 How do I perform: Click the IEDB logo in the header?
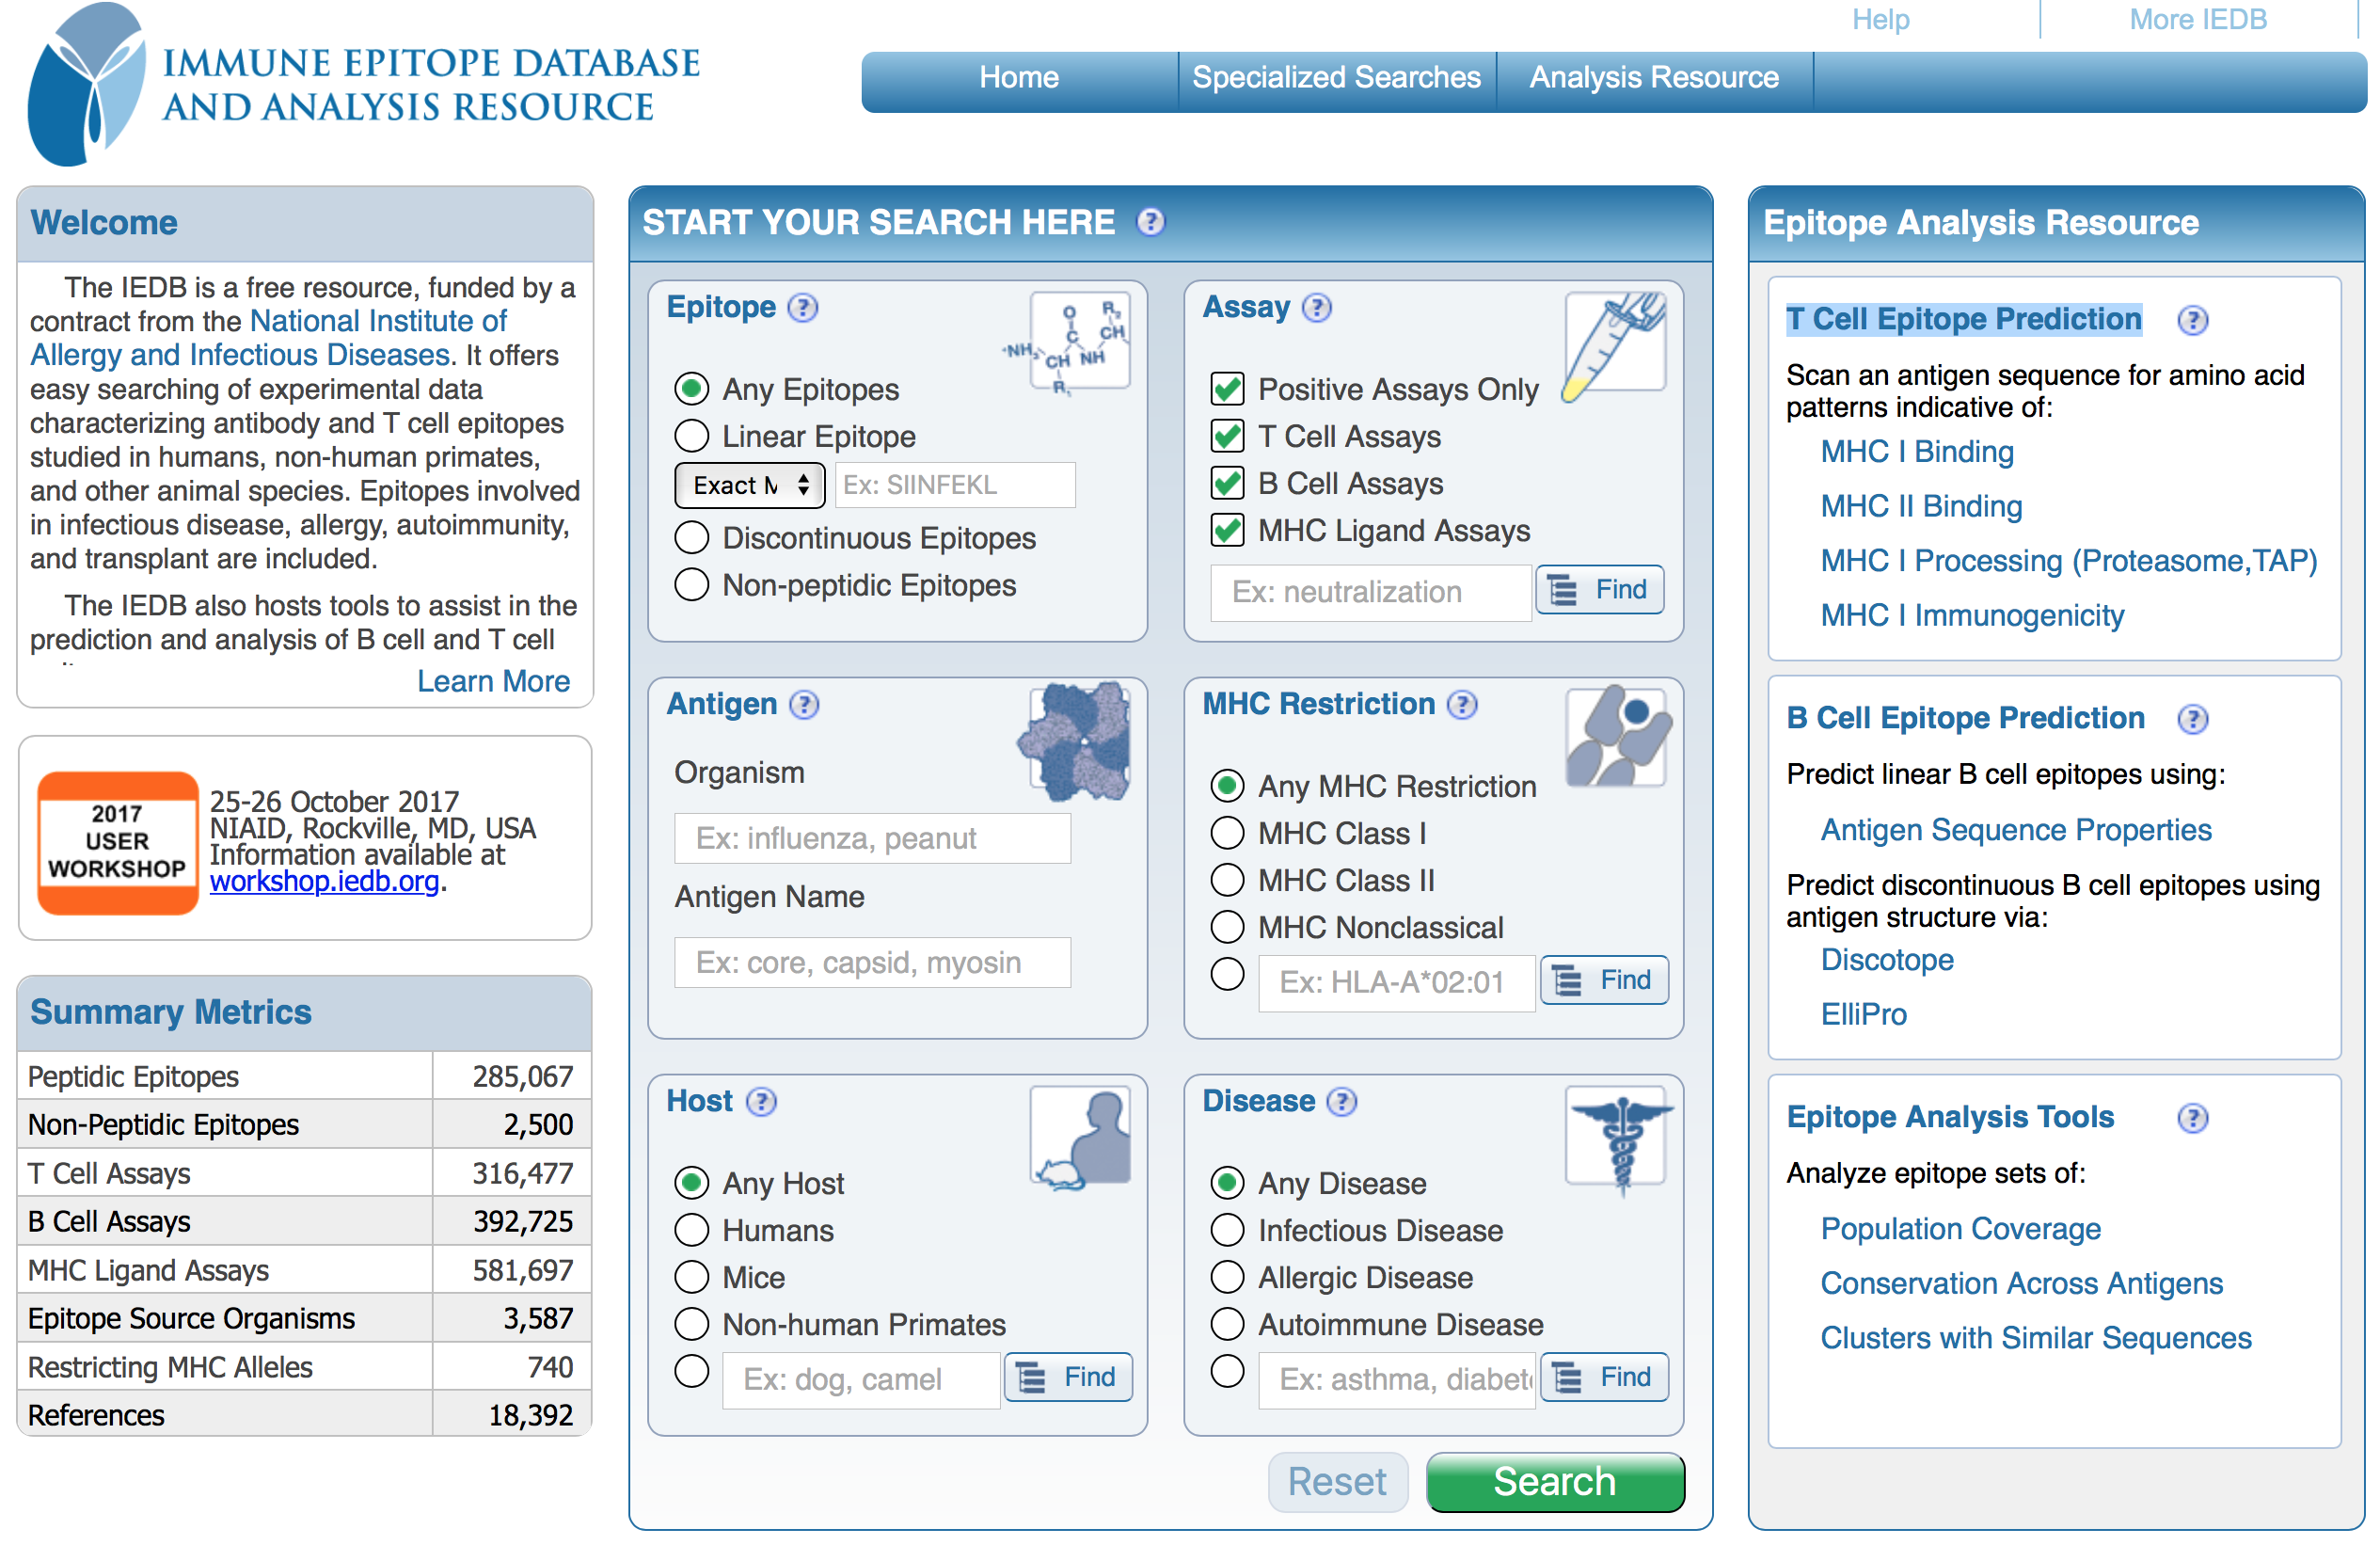[363, 84]
